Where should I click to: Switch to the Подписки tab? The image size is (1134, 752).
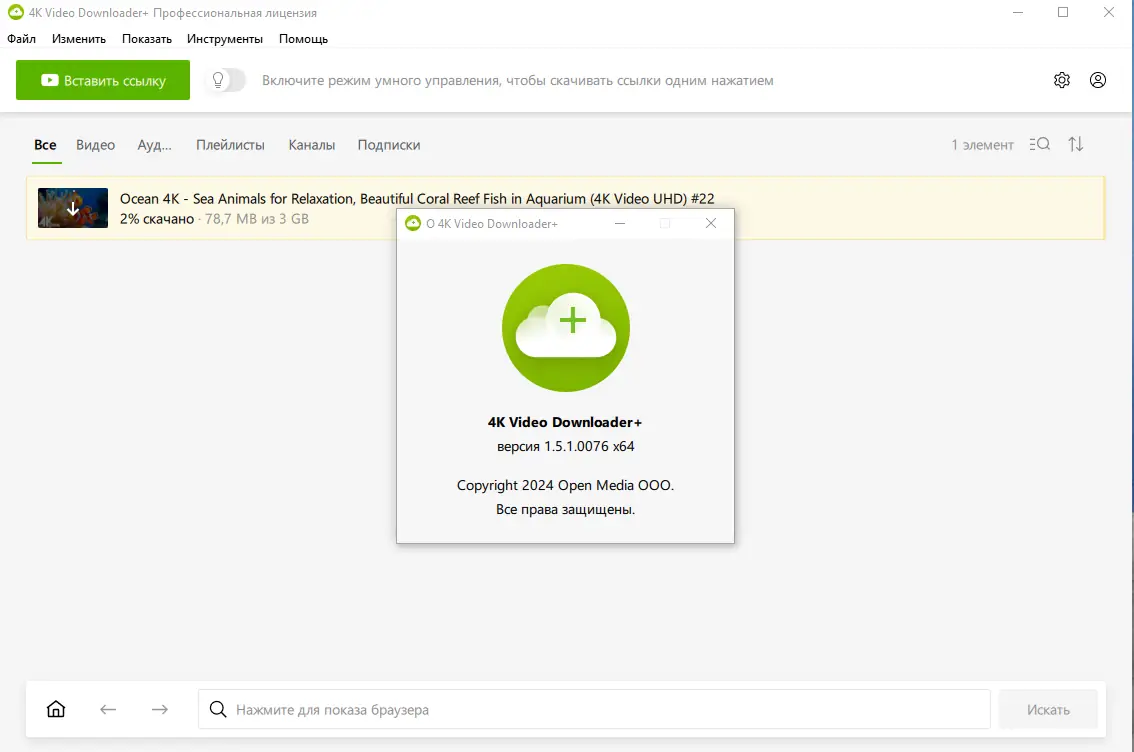click(x=389, y=145)
